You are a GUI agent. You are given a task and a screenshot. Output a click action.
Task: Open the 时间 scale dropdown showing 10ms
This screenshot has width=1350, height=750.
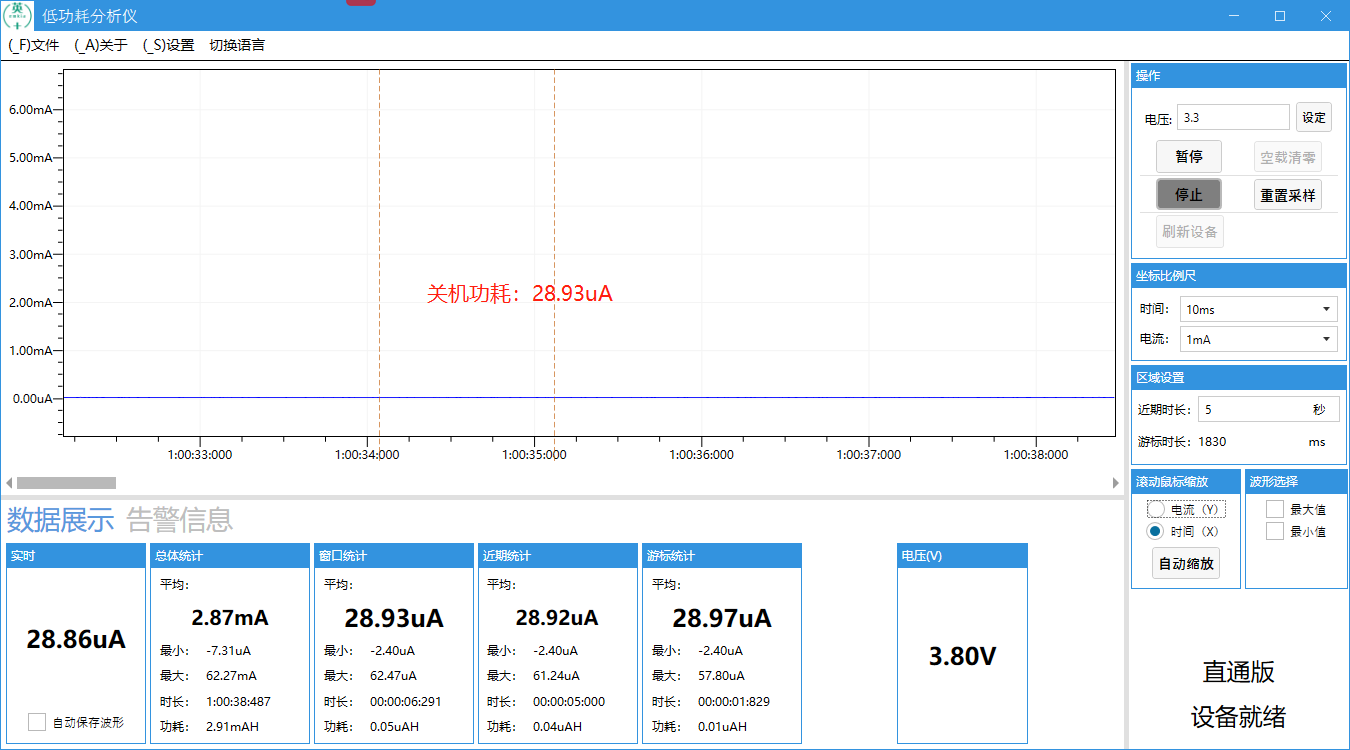[1259, 310]
